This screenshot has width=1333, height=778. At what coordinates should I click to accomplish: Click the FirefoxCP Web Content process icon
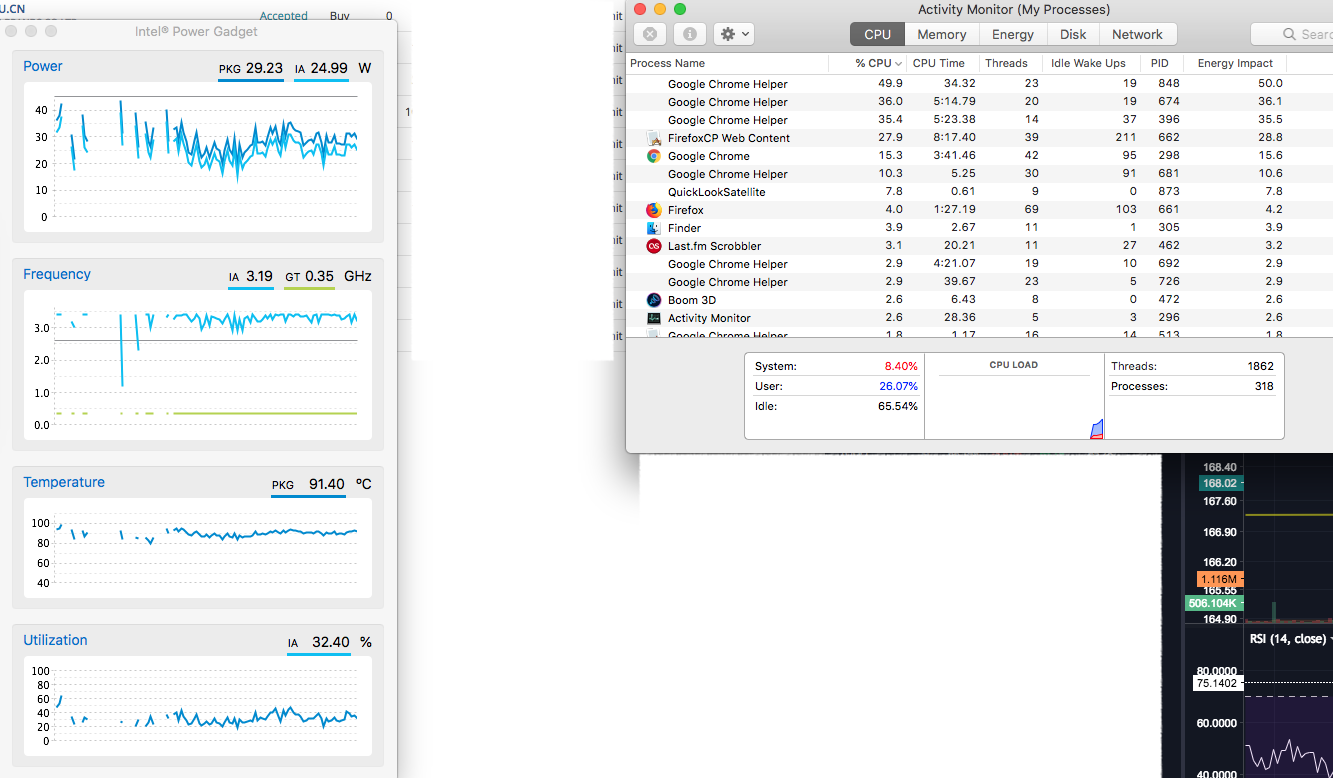point(653,138)
